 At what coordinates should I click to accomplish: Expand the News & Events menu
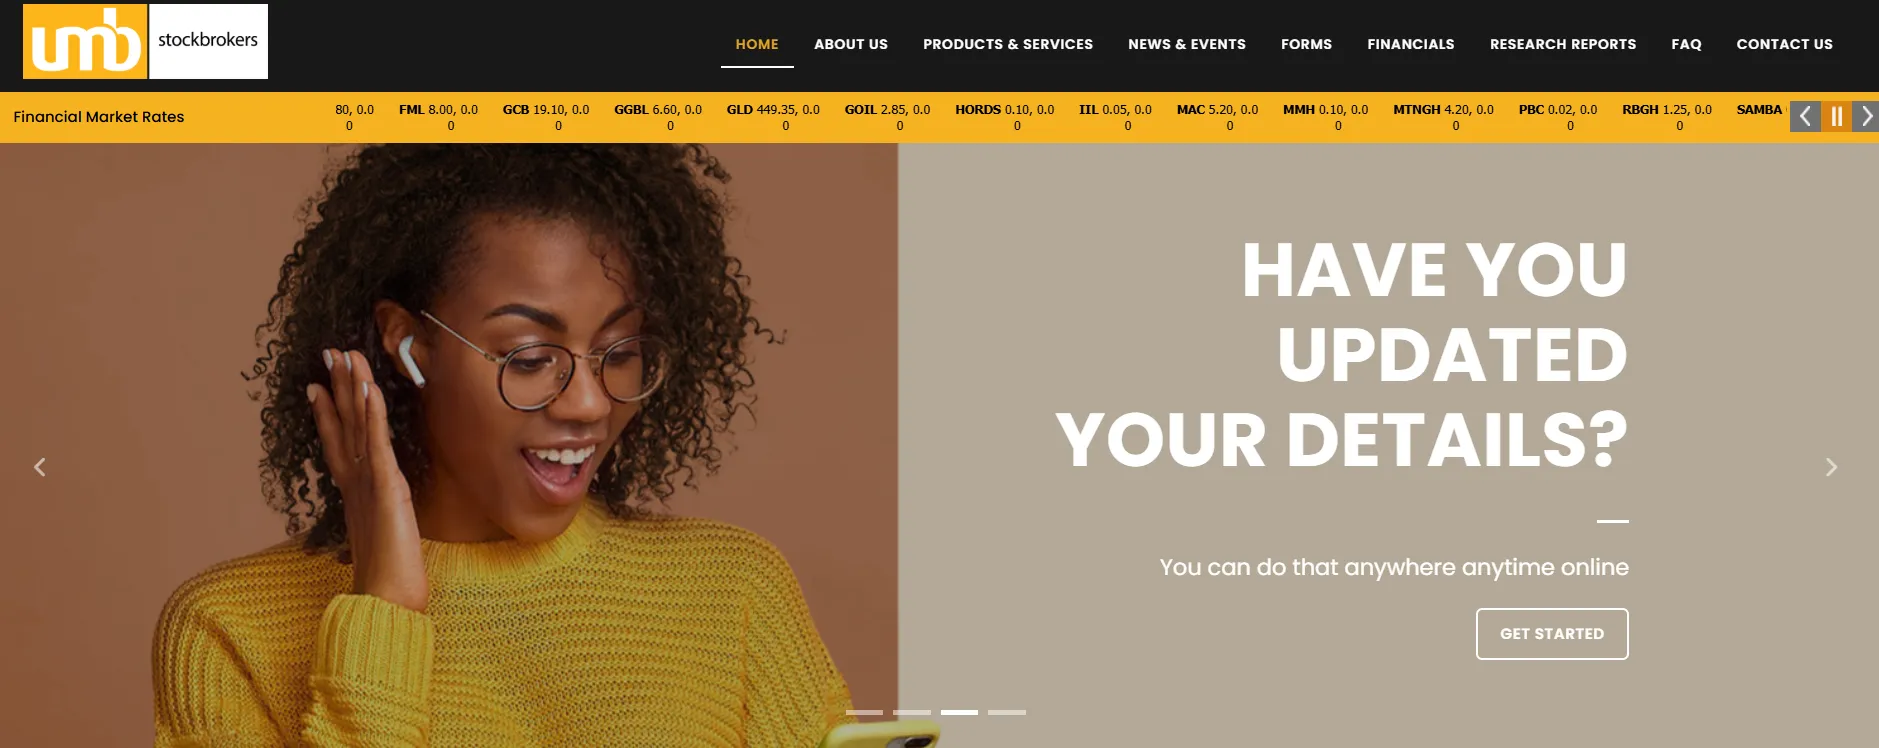[x=1187, y=44]
